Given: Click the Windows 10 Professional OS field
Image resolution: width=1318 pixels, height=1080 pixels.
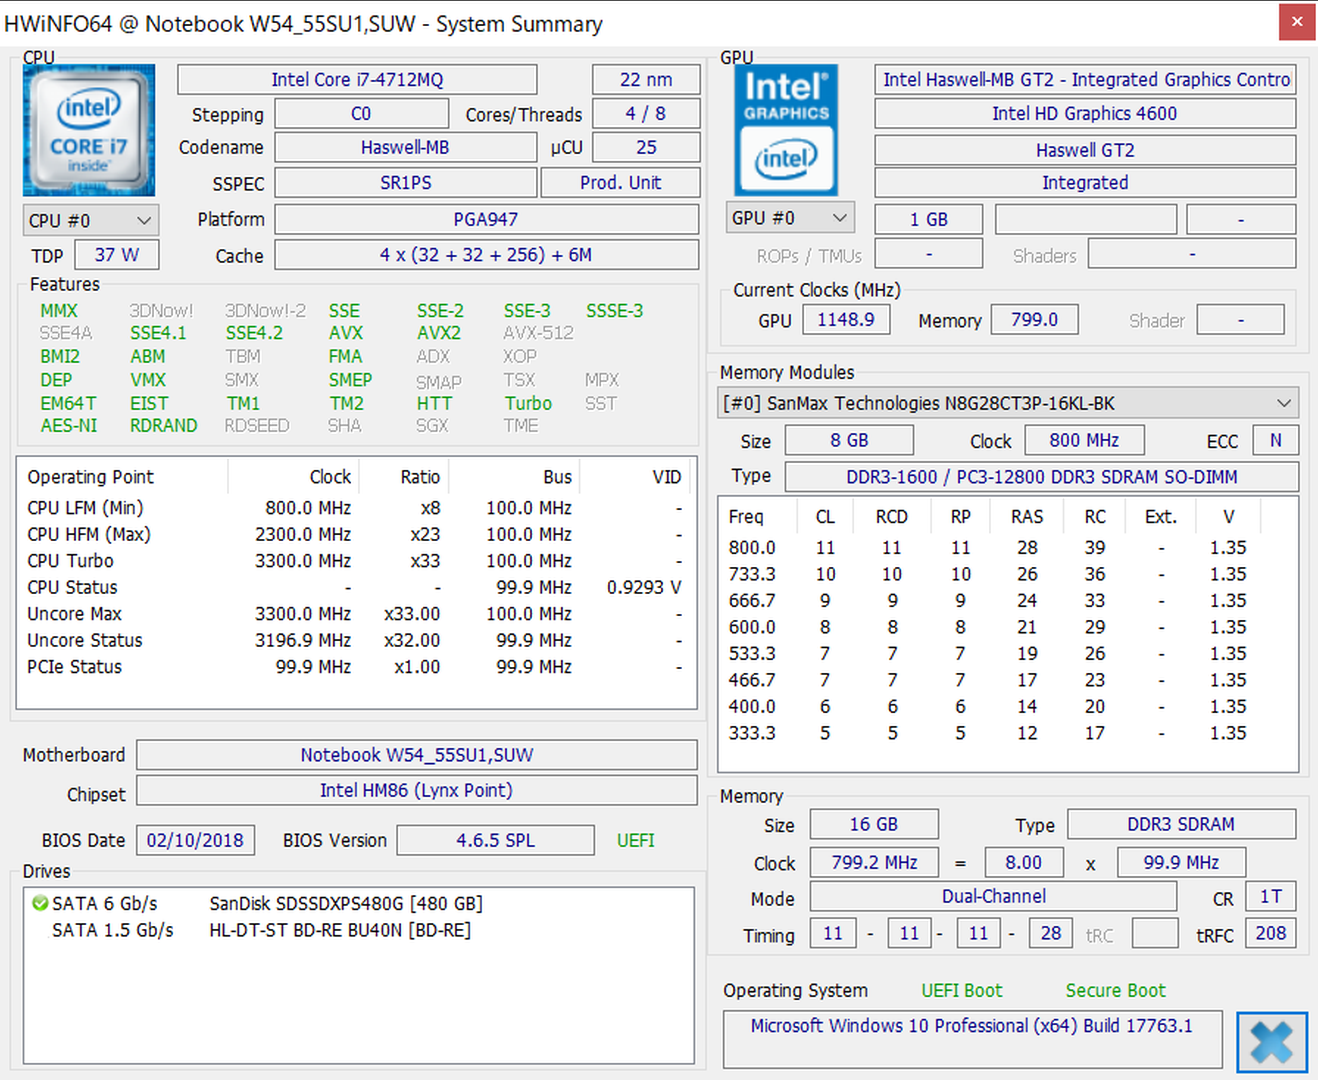Looking at the screenshot, I should [x=972, y=1039].
